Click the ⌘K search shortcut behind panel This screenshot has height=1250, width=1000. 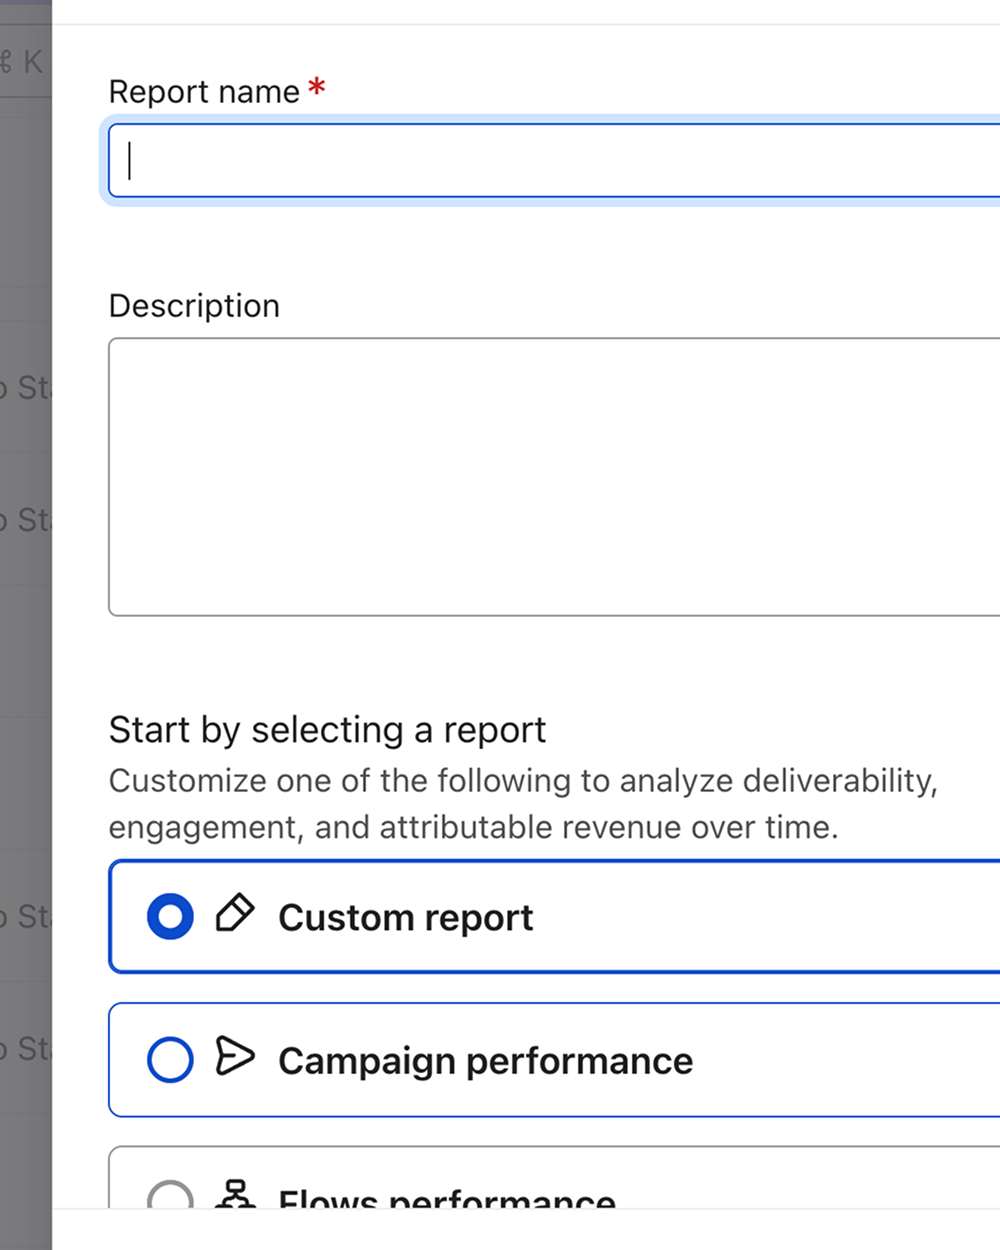pyautogui.click(x=24, y=62)
